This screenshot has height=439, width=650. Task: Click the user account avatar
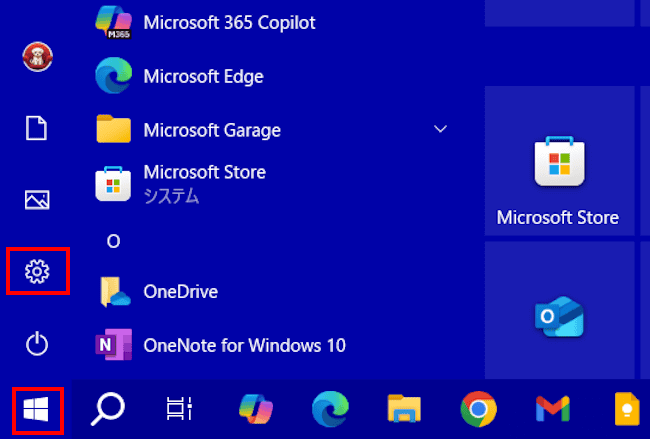tap(37, 57)
